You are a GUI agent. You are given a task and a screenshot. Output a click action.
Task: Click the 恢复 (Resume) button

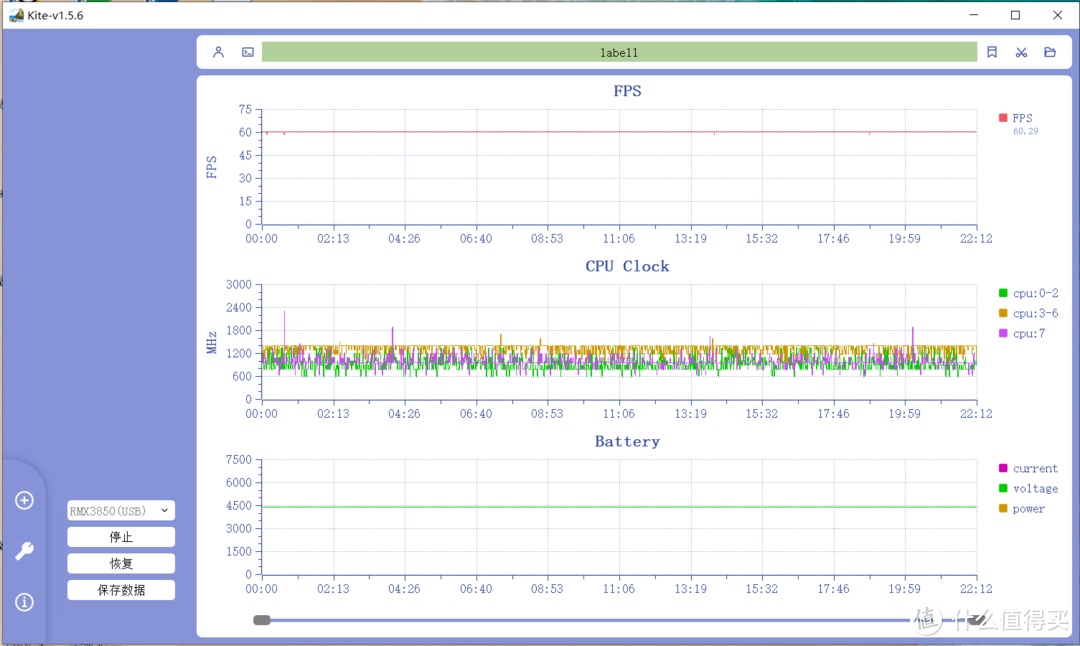(x=121, y=564)
